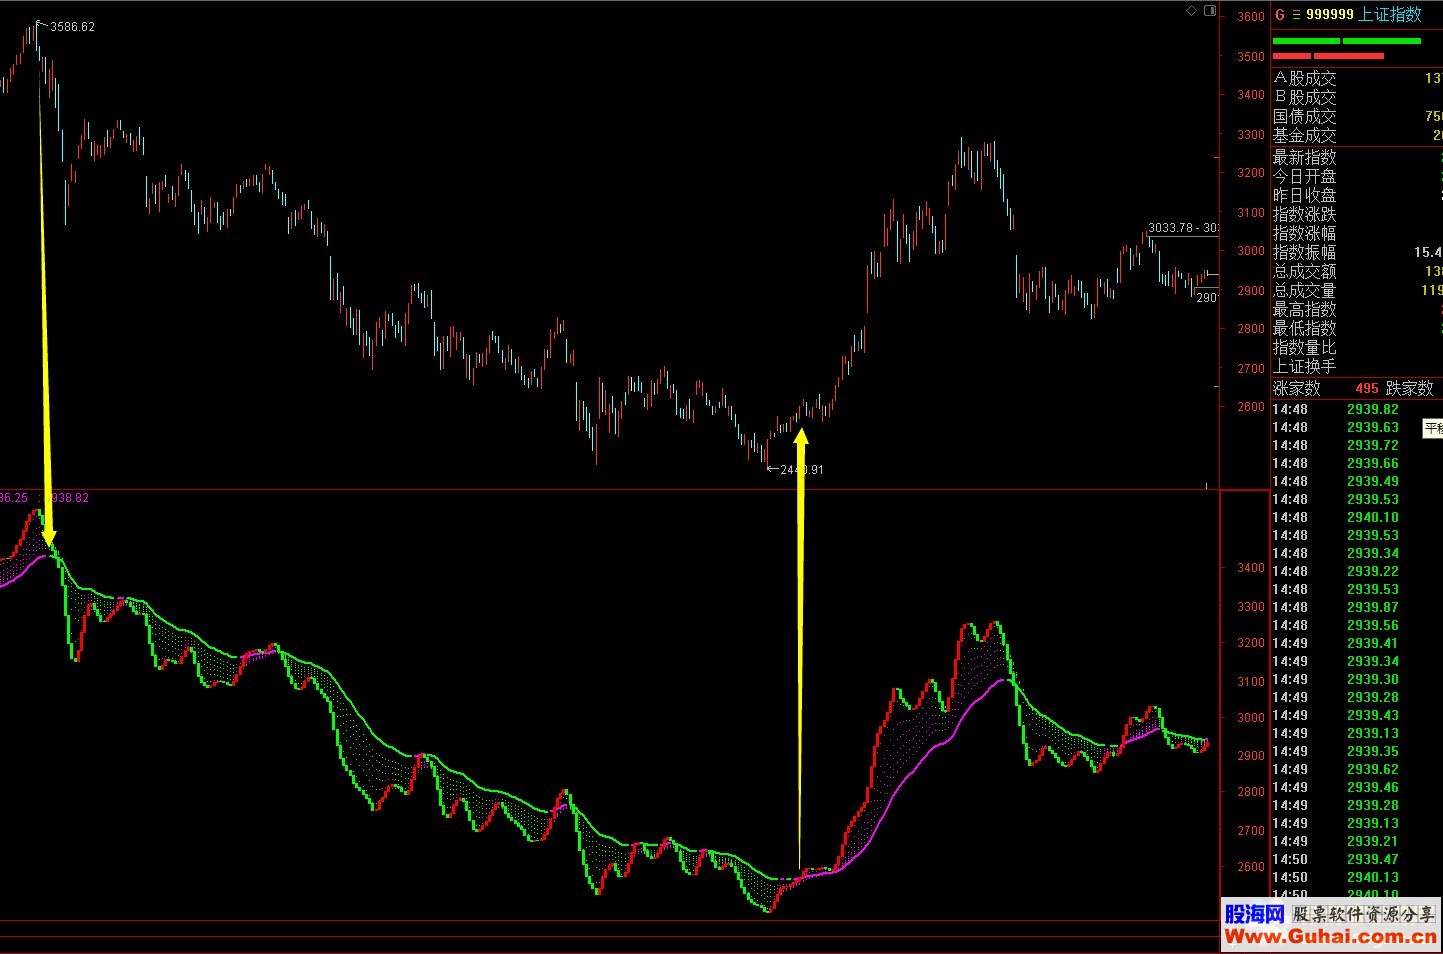Screen dimensions: 1443x954
Task: Click the 跌家数 label
Action: click(x=1409, y=388)
